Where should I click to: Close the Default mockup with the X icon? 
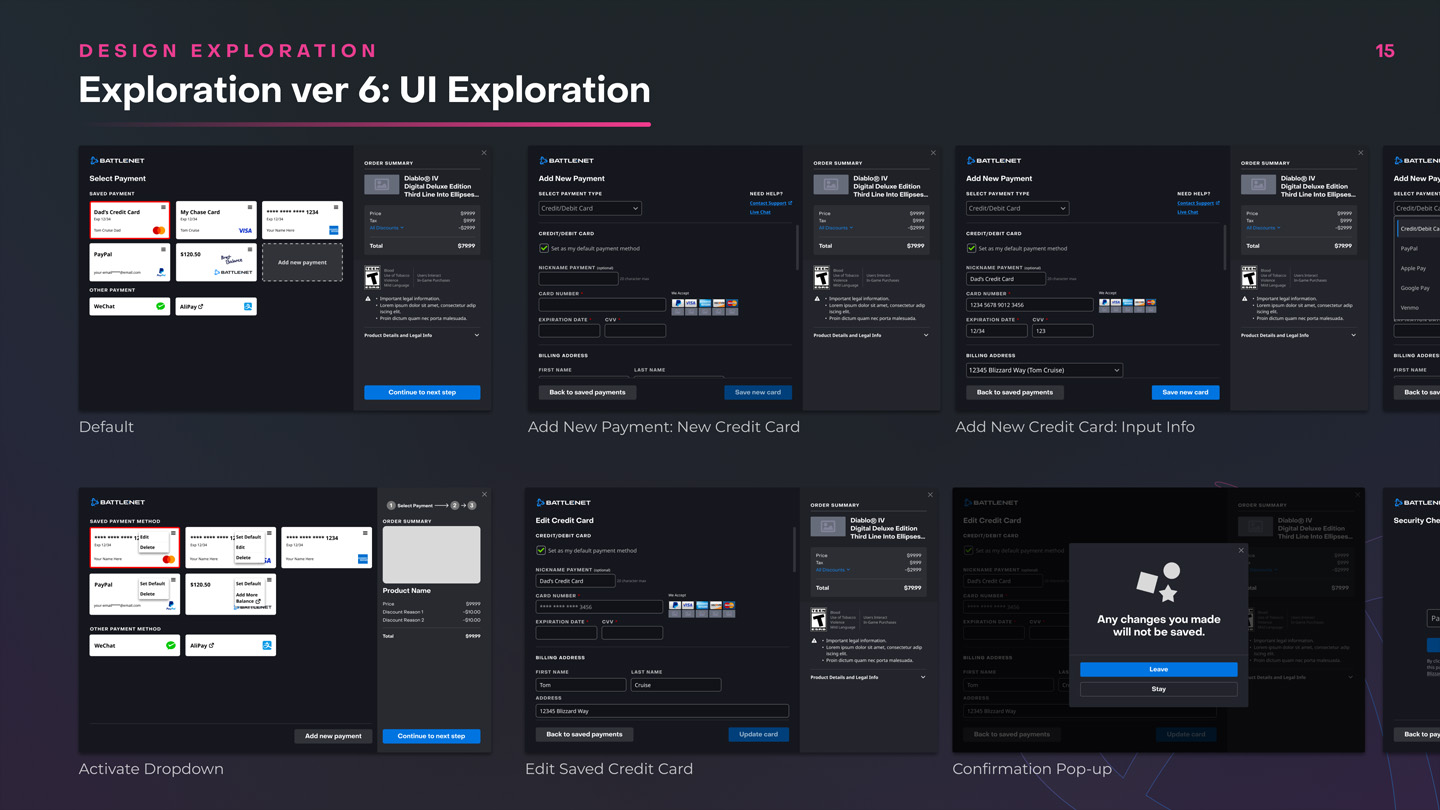click(x=484, y=153)
